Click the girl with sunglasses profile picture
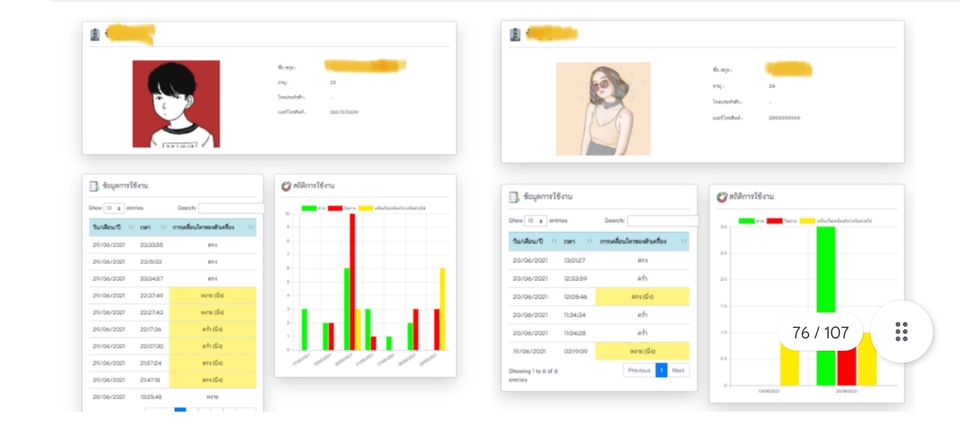The height and width of the screenshot is (432, 960). (603, 109)
